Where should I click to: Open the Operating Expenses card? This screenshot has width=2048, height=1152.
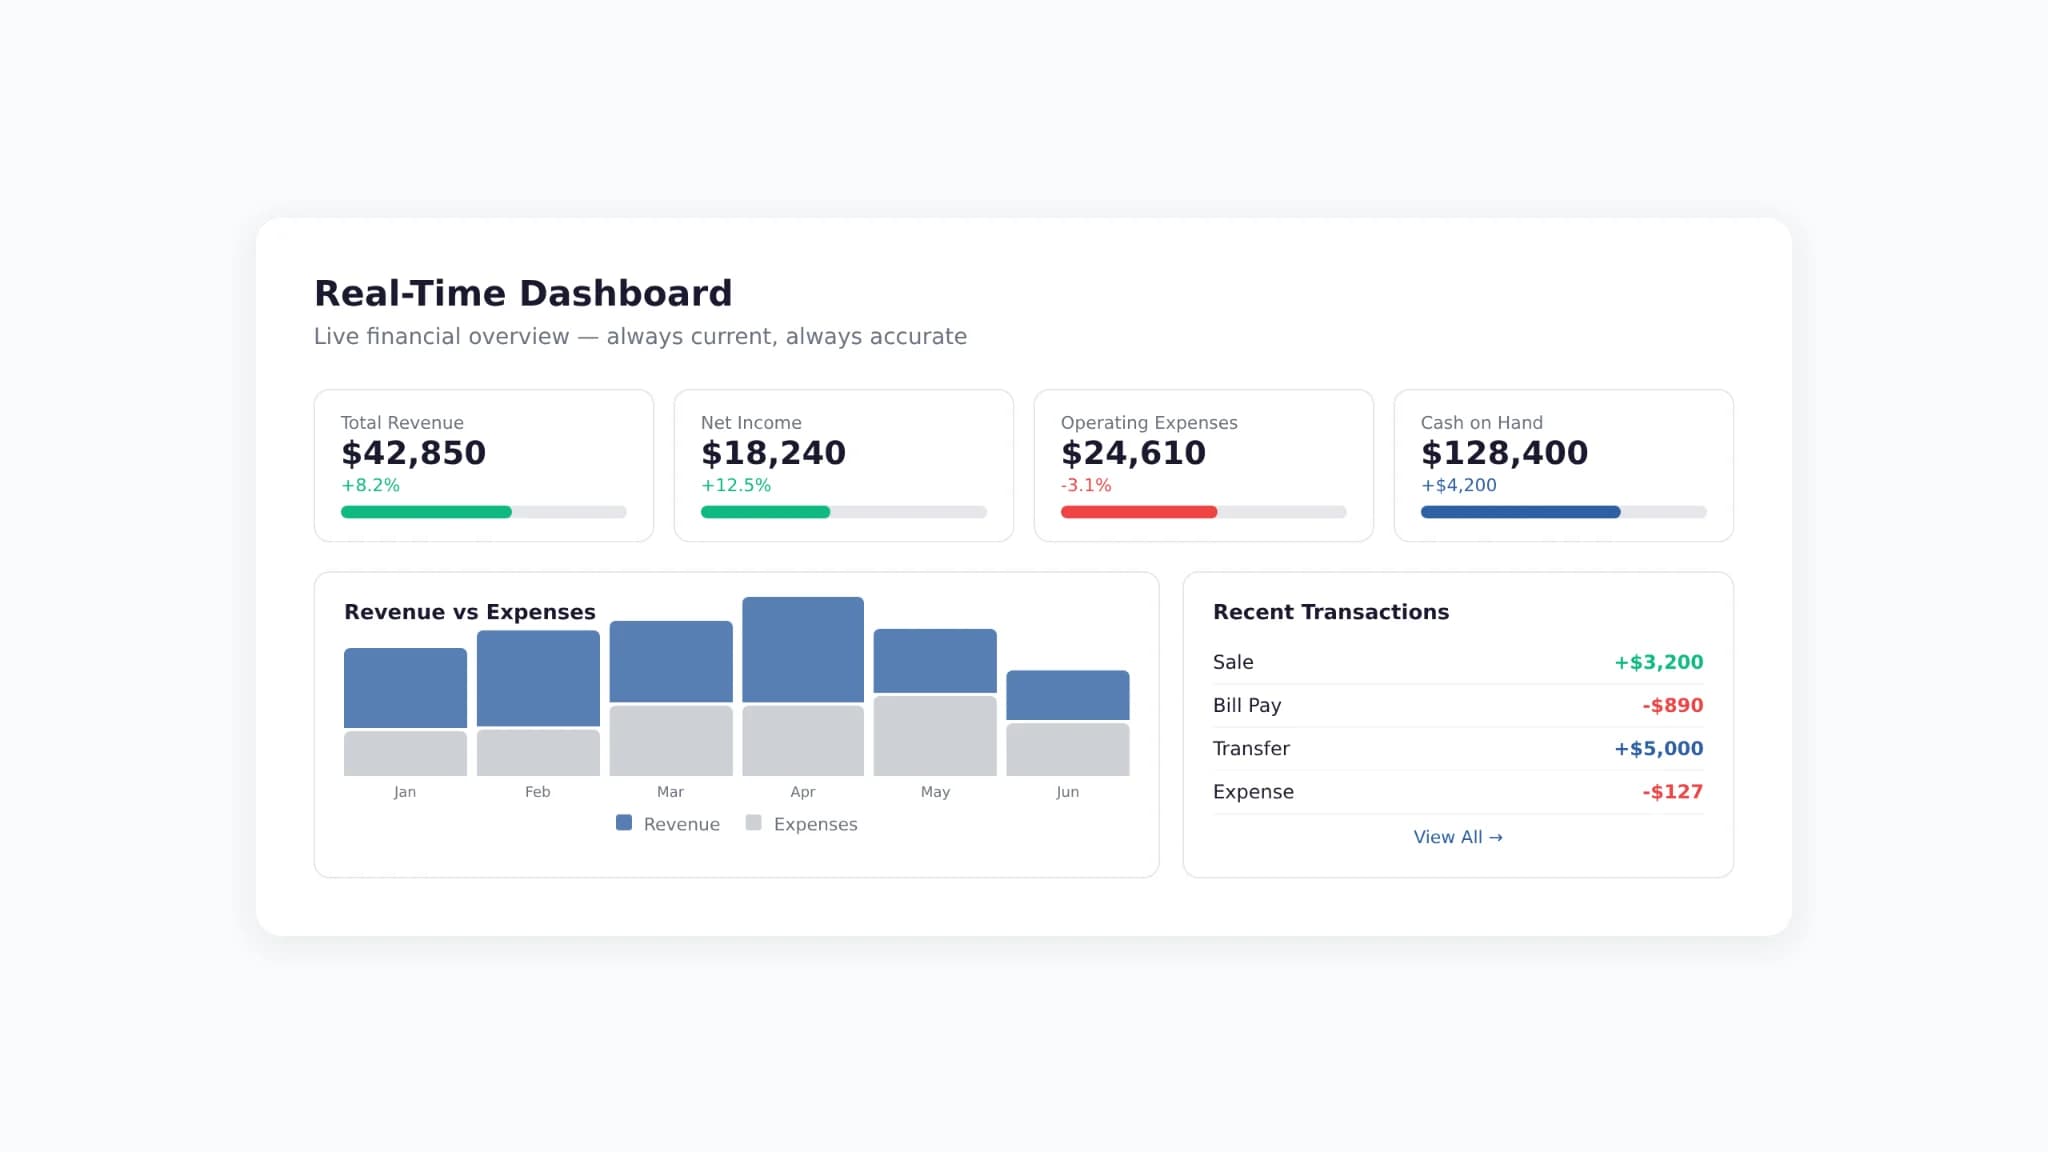[x=1204, y=466]
